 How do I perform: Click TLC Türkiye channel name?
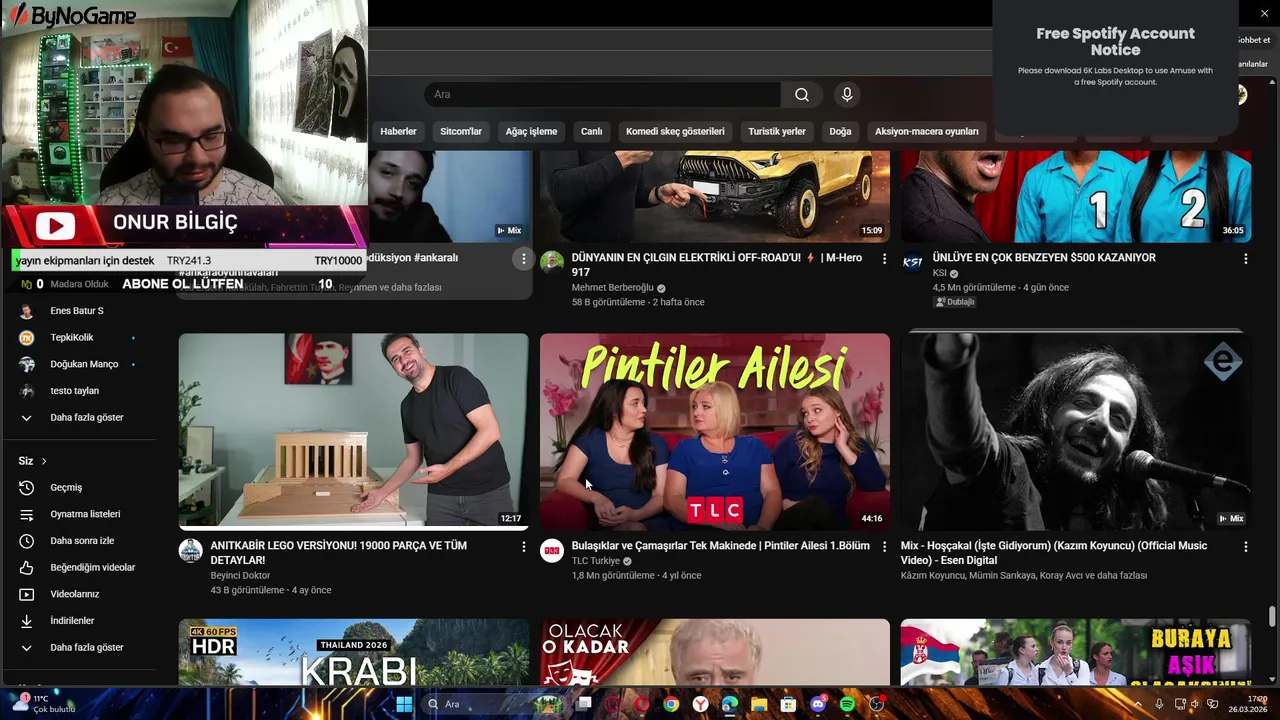(x=596, y=561)
